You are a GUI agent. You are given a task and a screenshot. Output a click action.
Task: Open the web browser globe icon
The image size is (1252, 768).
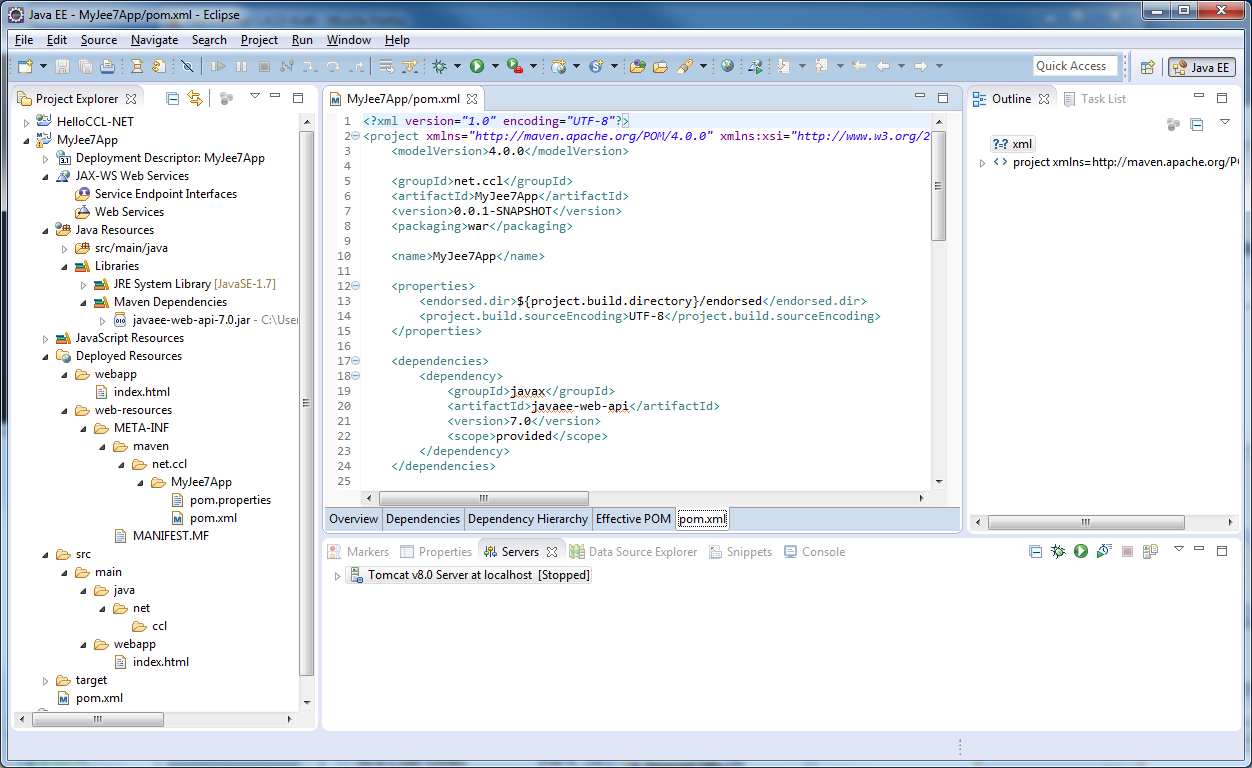click(727, 66)
